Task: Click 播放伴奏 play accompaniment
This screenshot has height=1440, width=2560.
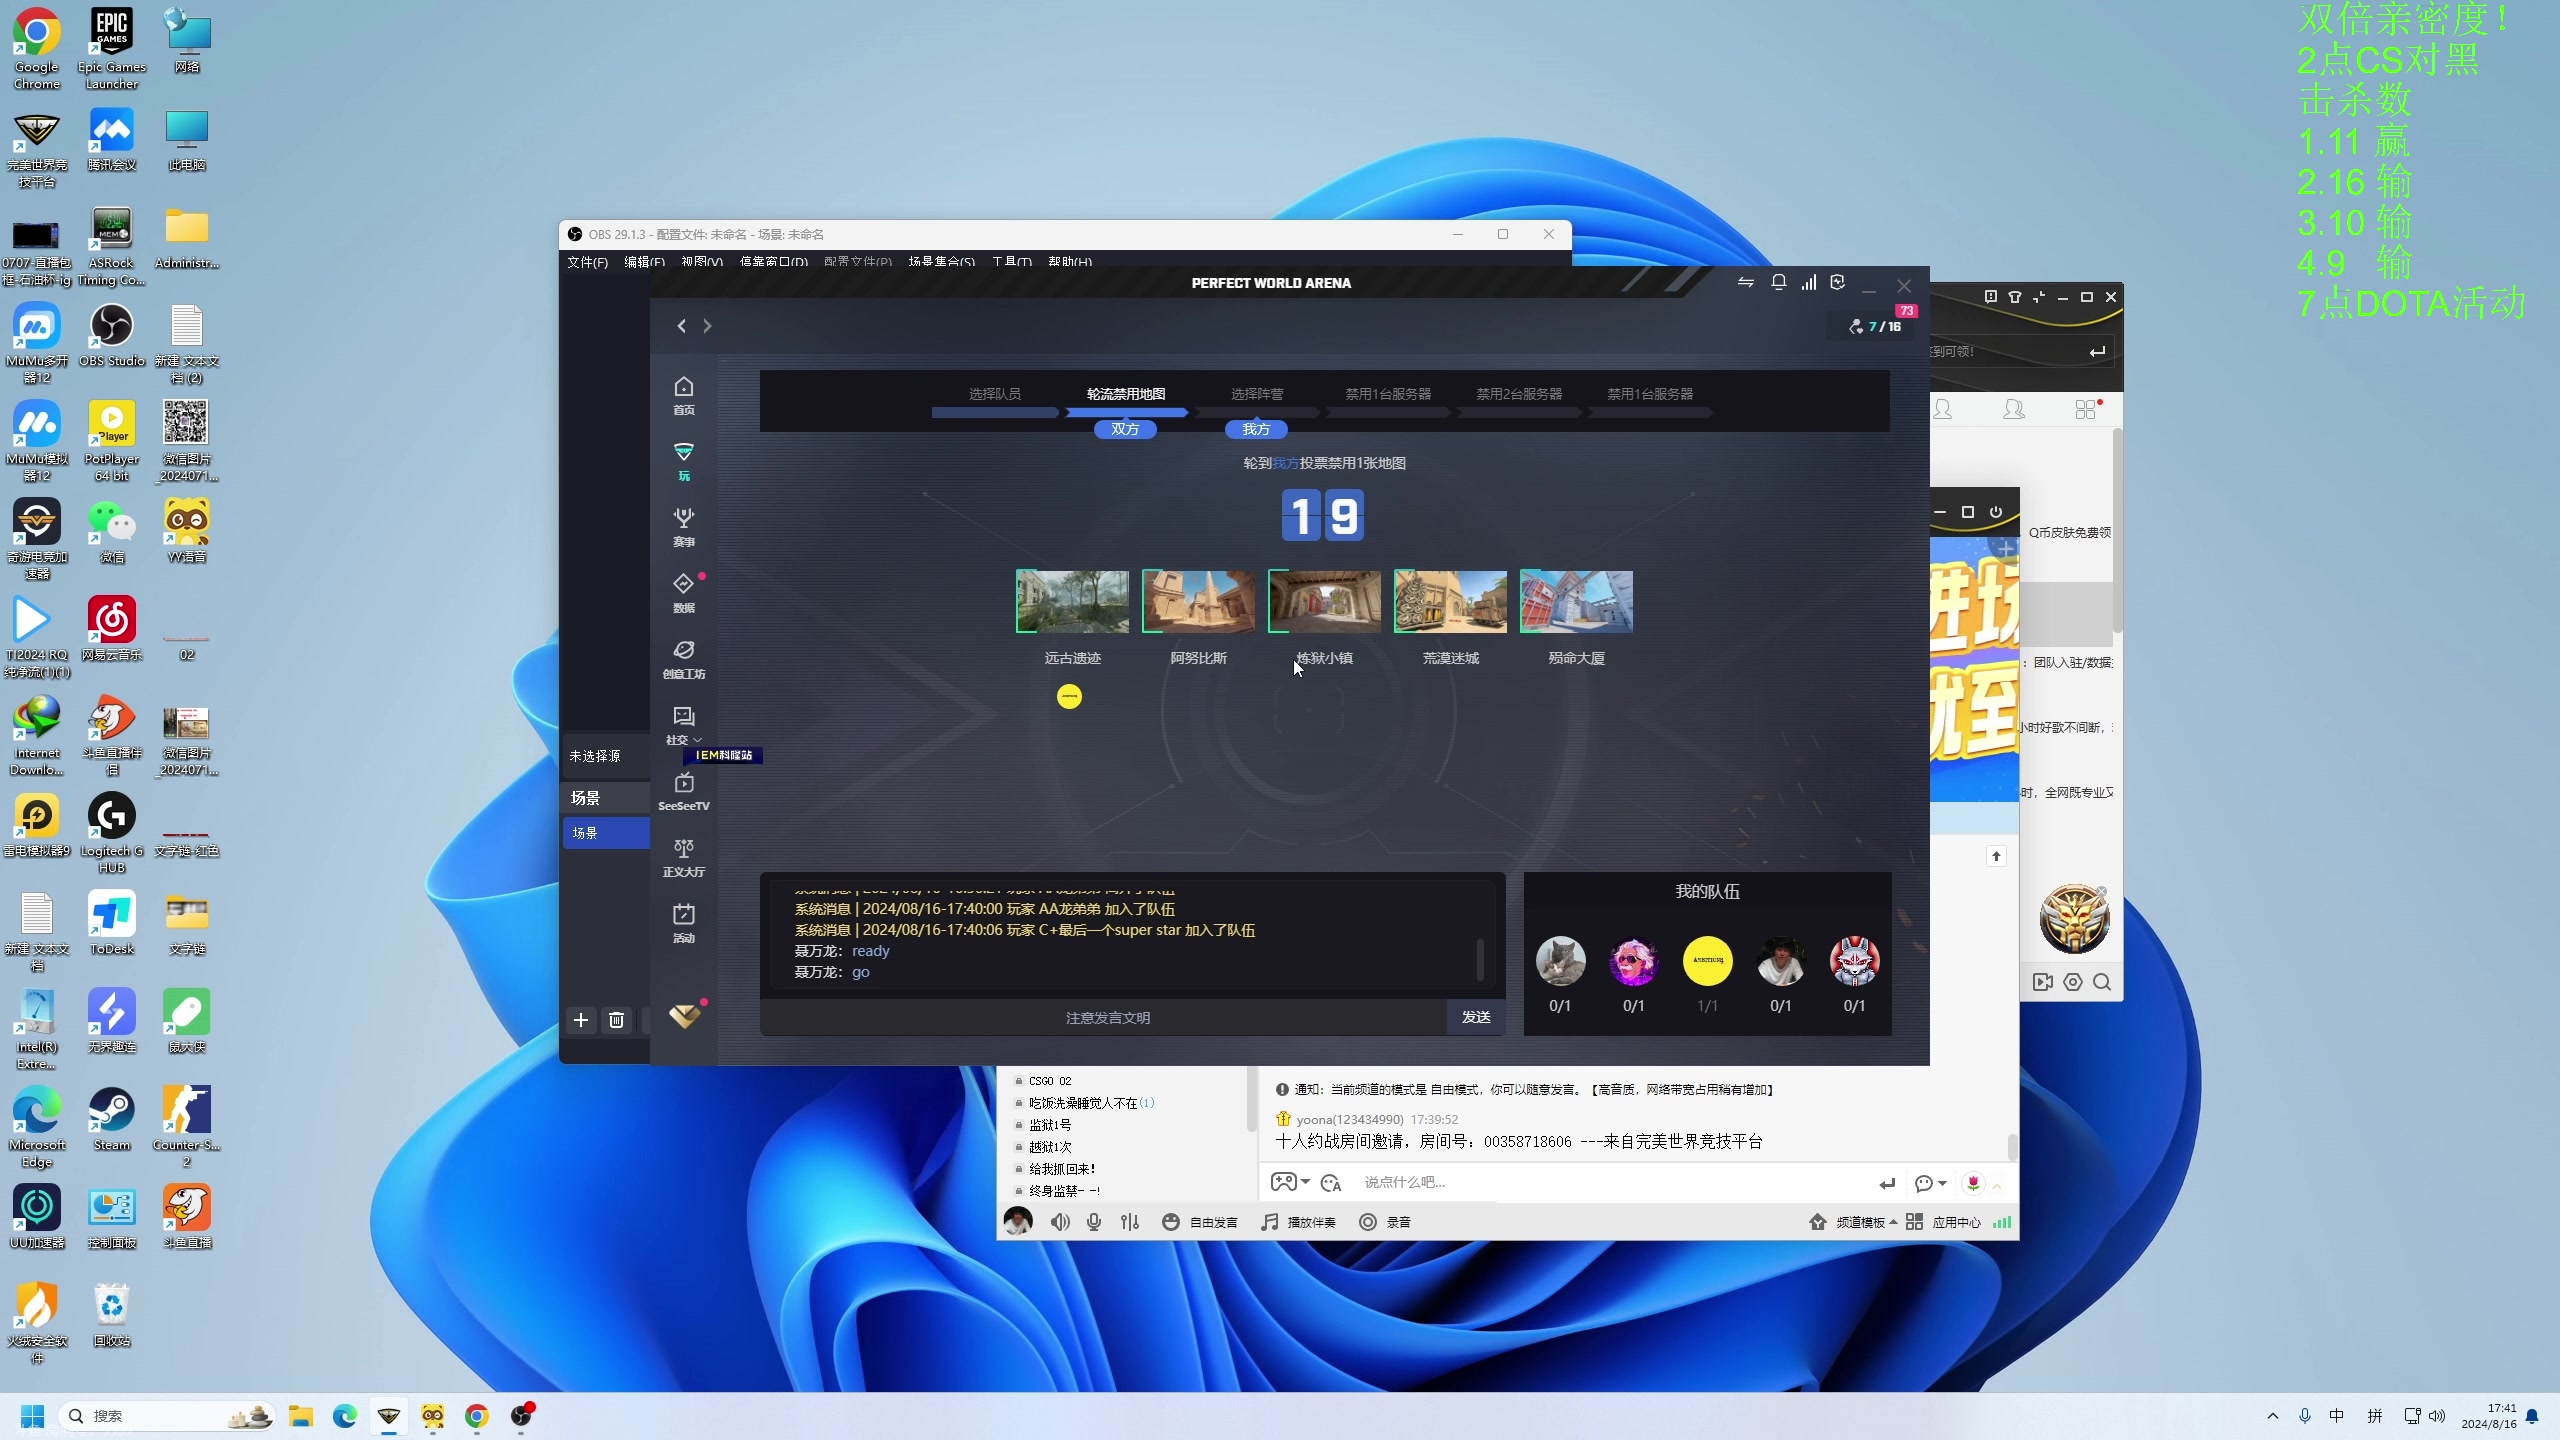Action: tap(1298, 1222)
